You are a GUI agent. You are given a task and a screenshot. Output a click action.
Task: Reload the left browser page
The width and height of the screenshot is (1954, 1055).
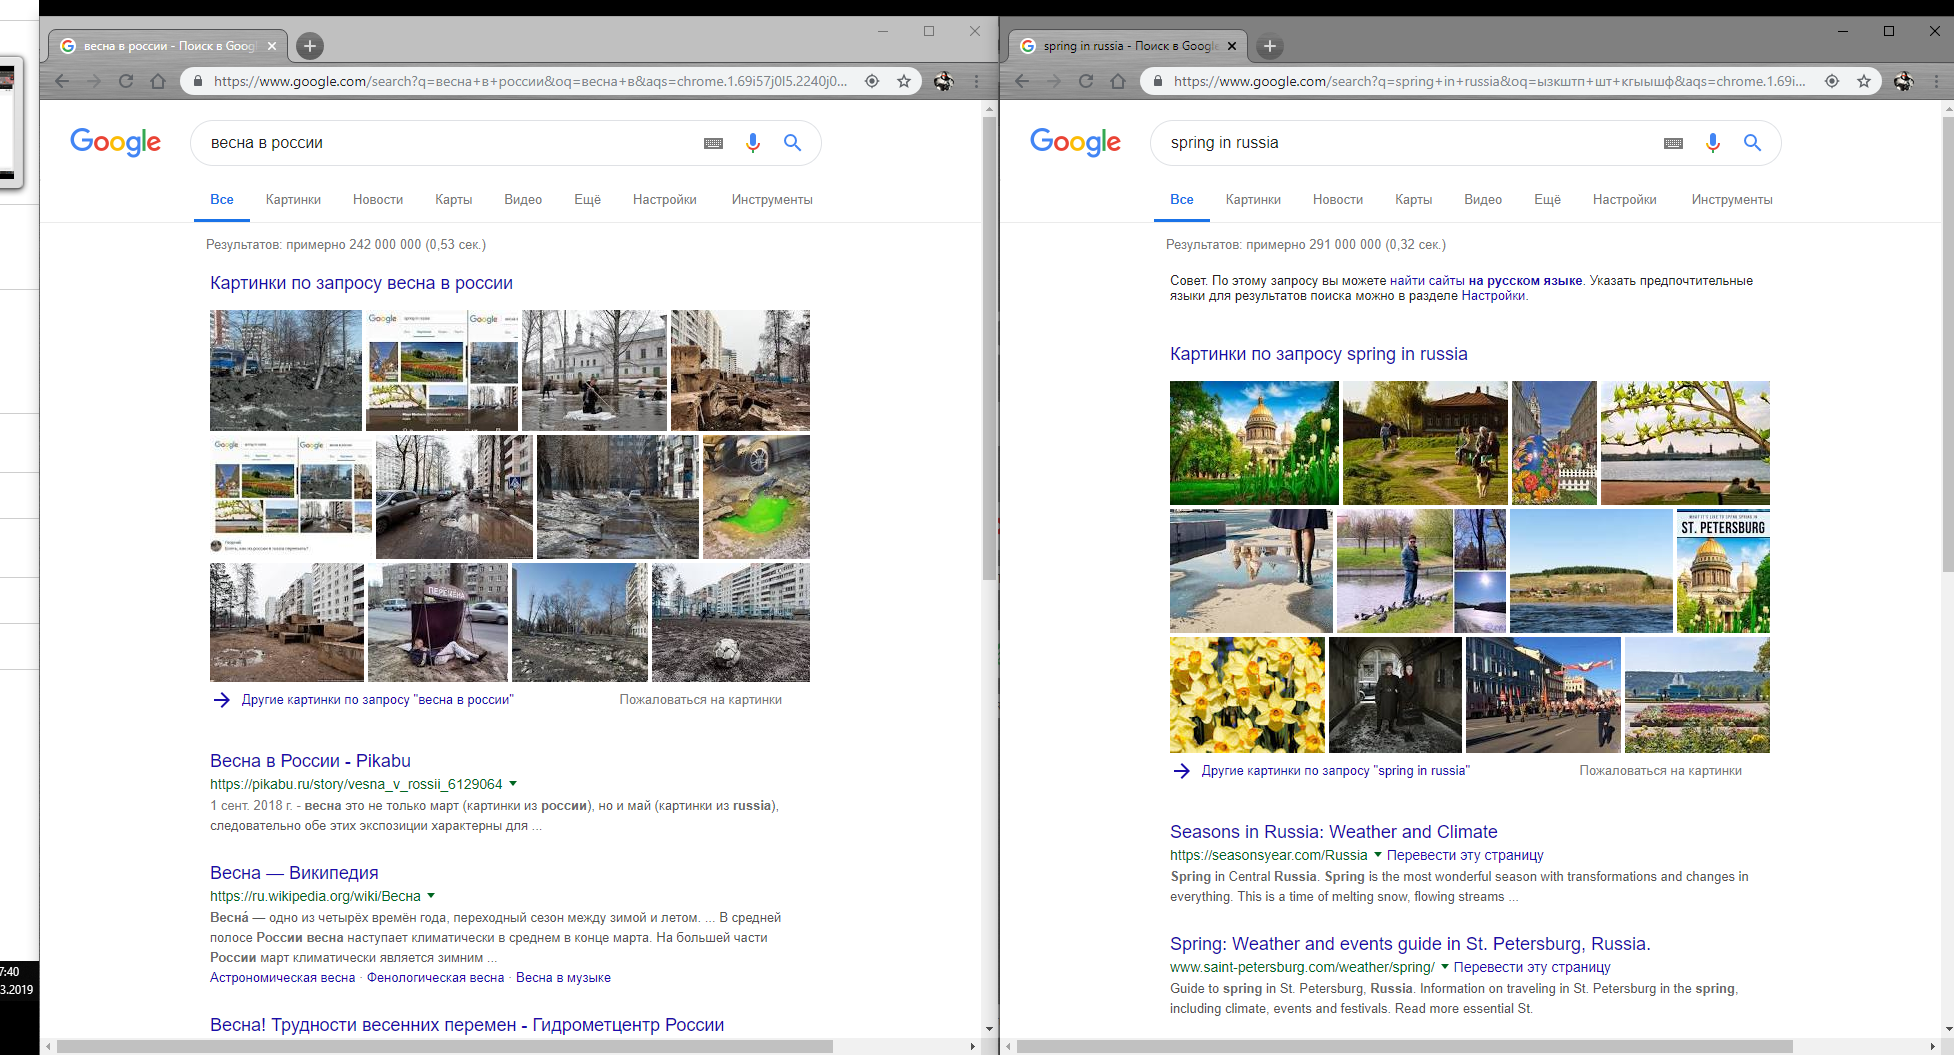point(126,81)
